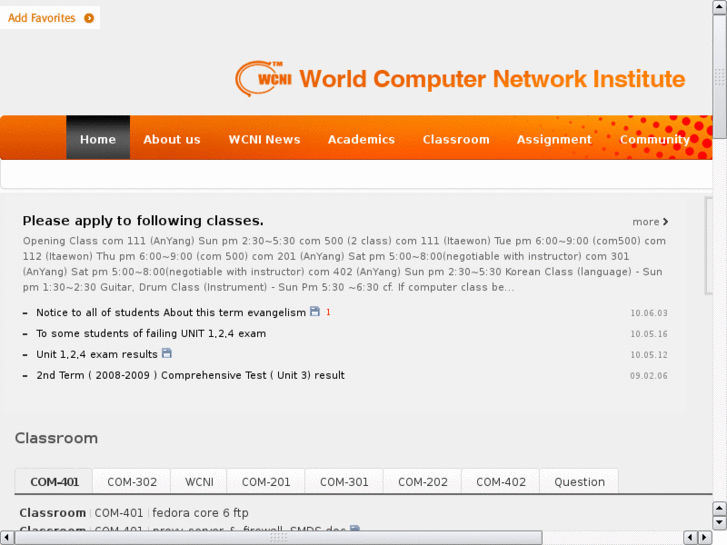
Task: Open the About us menu
Action: point(172,140)
